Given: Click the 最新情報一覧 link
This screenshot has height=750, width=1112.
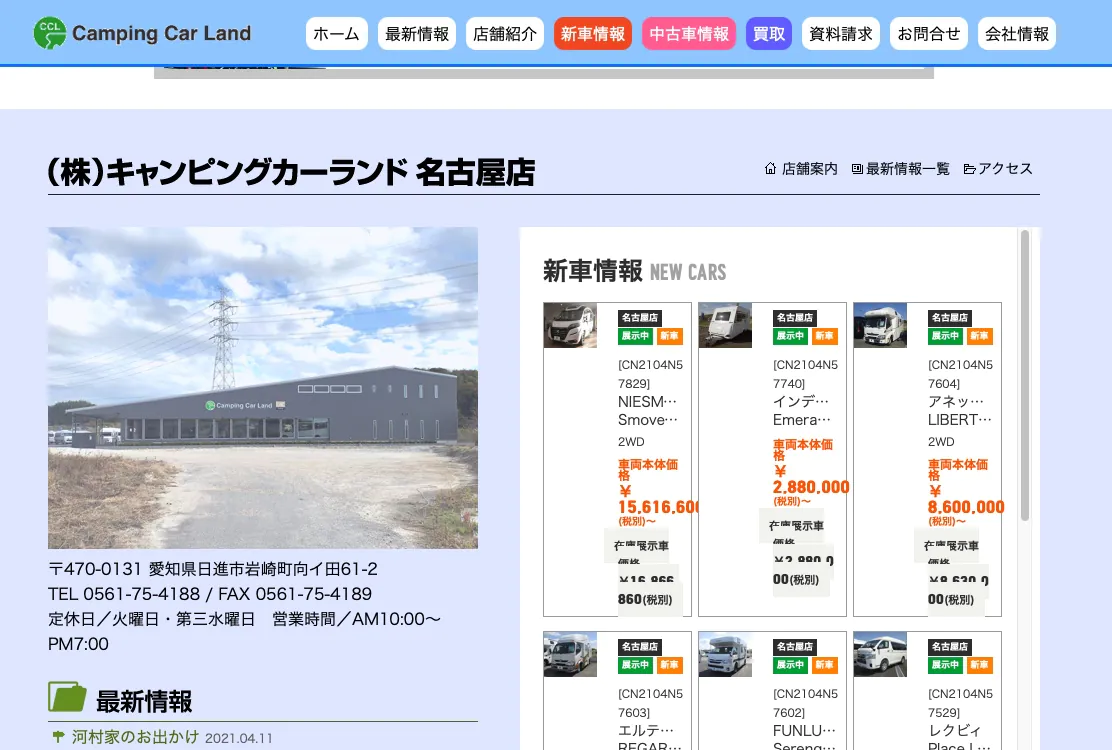Looking at the screenshot, I should coord(908,169).
